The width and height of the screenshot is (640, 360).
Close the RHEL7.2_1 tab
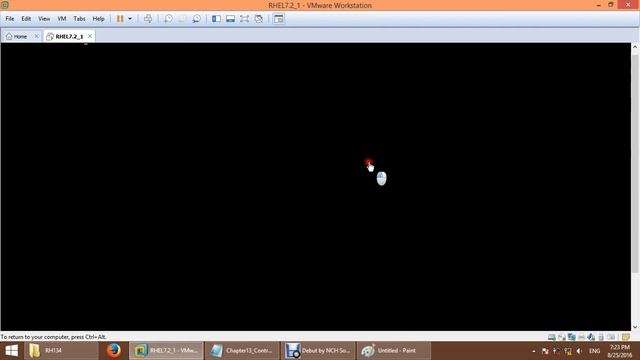pyautogui.click(x=90, y=36)
